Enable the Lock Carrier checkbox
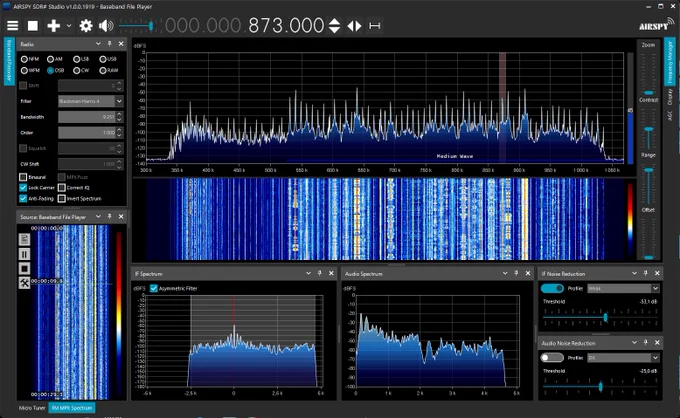The width and height of the screenshot is (680, 418). click(x=23, y=188)
